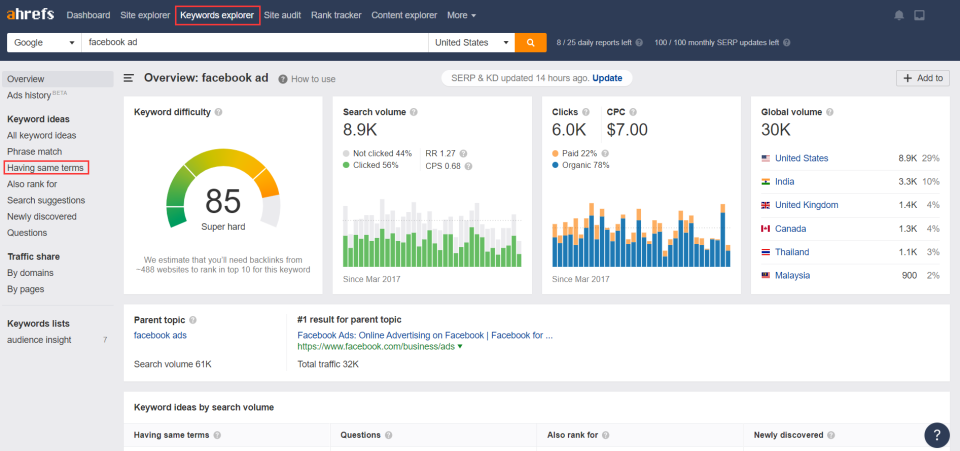Click the keyword search input field
Viewport: 960px width, 451px height.
[255, 43]
